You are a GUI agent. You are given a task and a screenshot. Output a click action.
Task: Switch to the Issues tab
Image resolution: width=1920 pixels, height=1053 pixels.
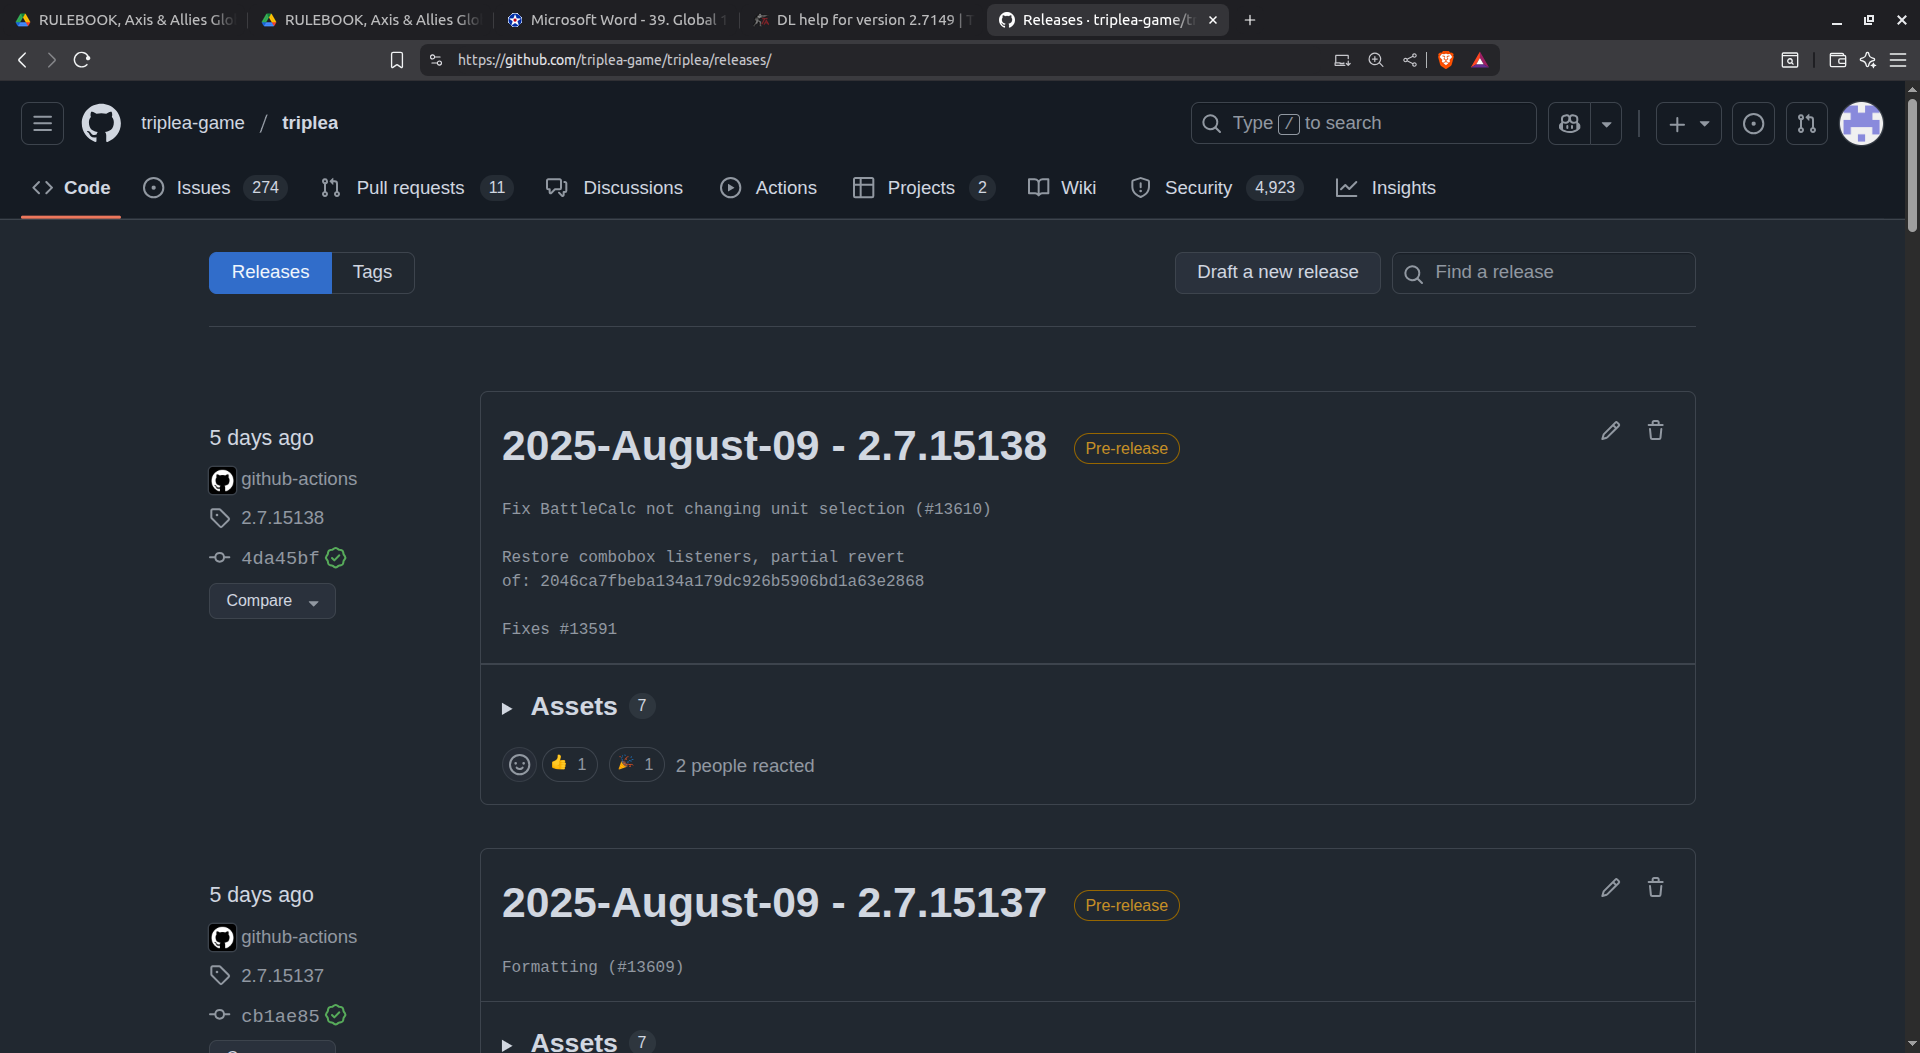tap(215, 188)
